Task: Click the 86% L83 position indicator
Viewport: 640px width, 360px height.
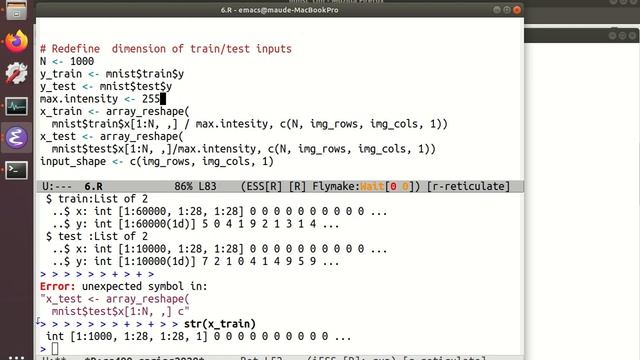Action: point(195,187)
